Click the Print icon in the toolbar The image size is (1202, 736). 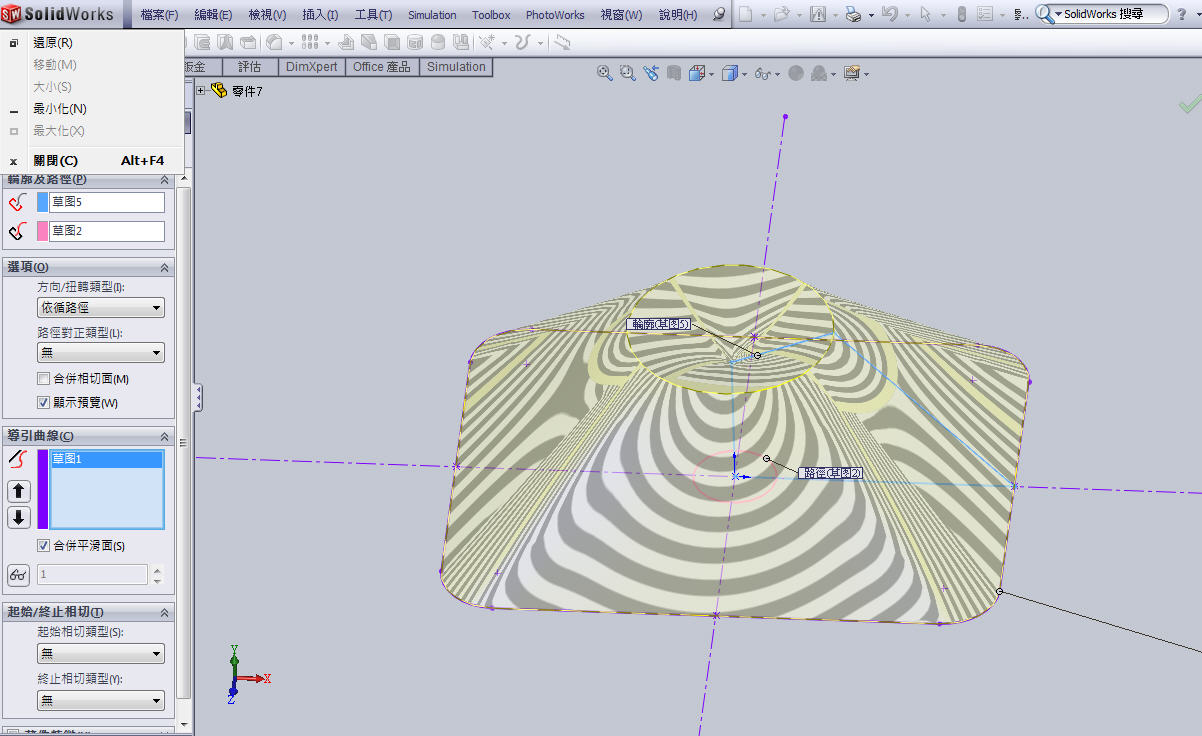pyautogui.click(x=852, y=14)
